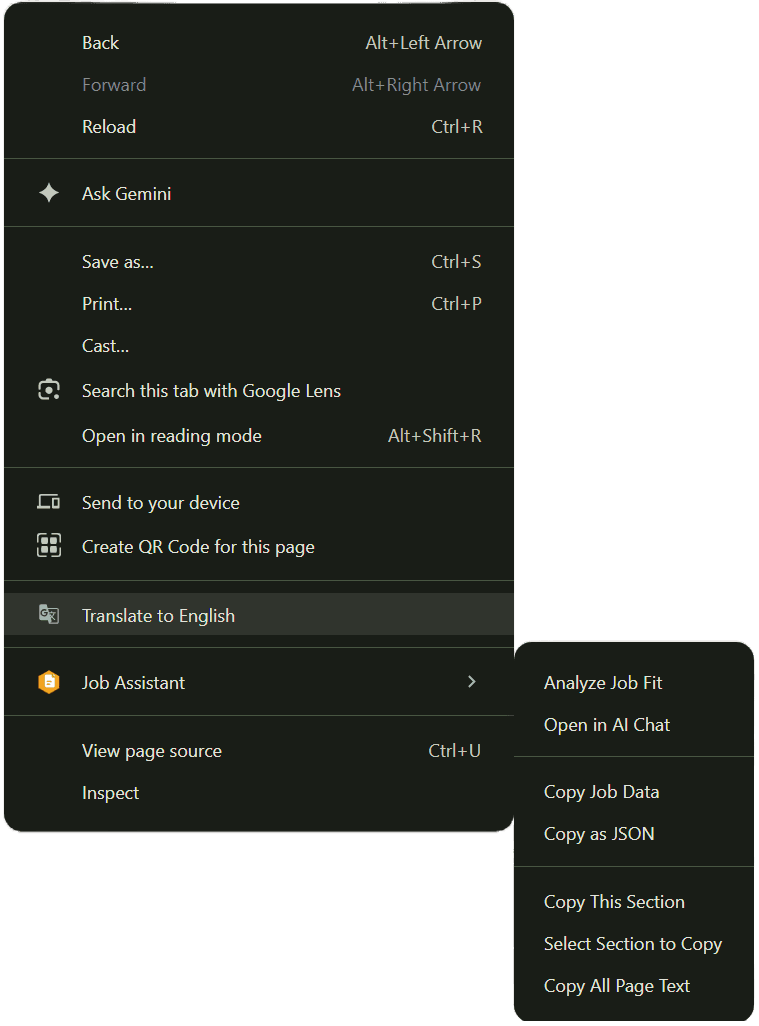The height and width of the screenshot is (1026, 759).
Task: Open the Job Assistant label
Action: (133, 682)
